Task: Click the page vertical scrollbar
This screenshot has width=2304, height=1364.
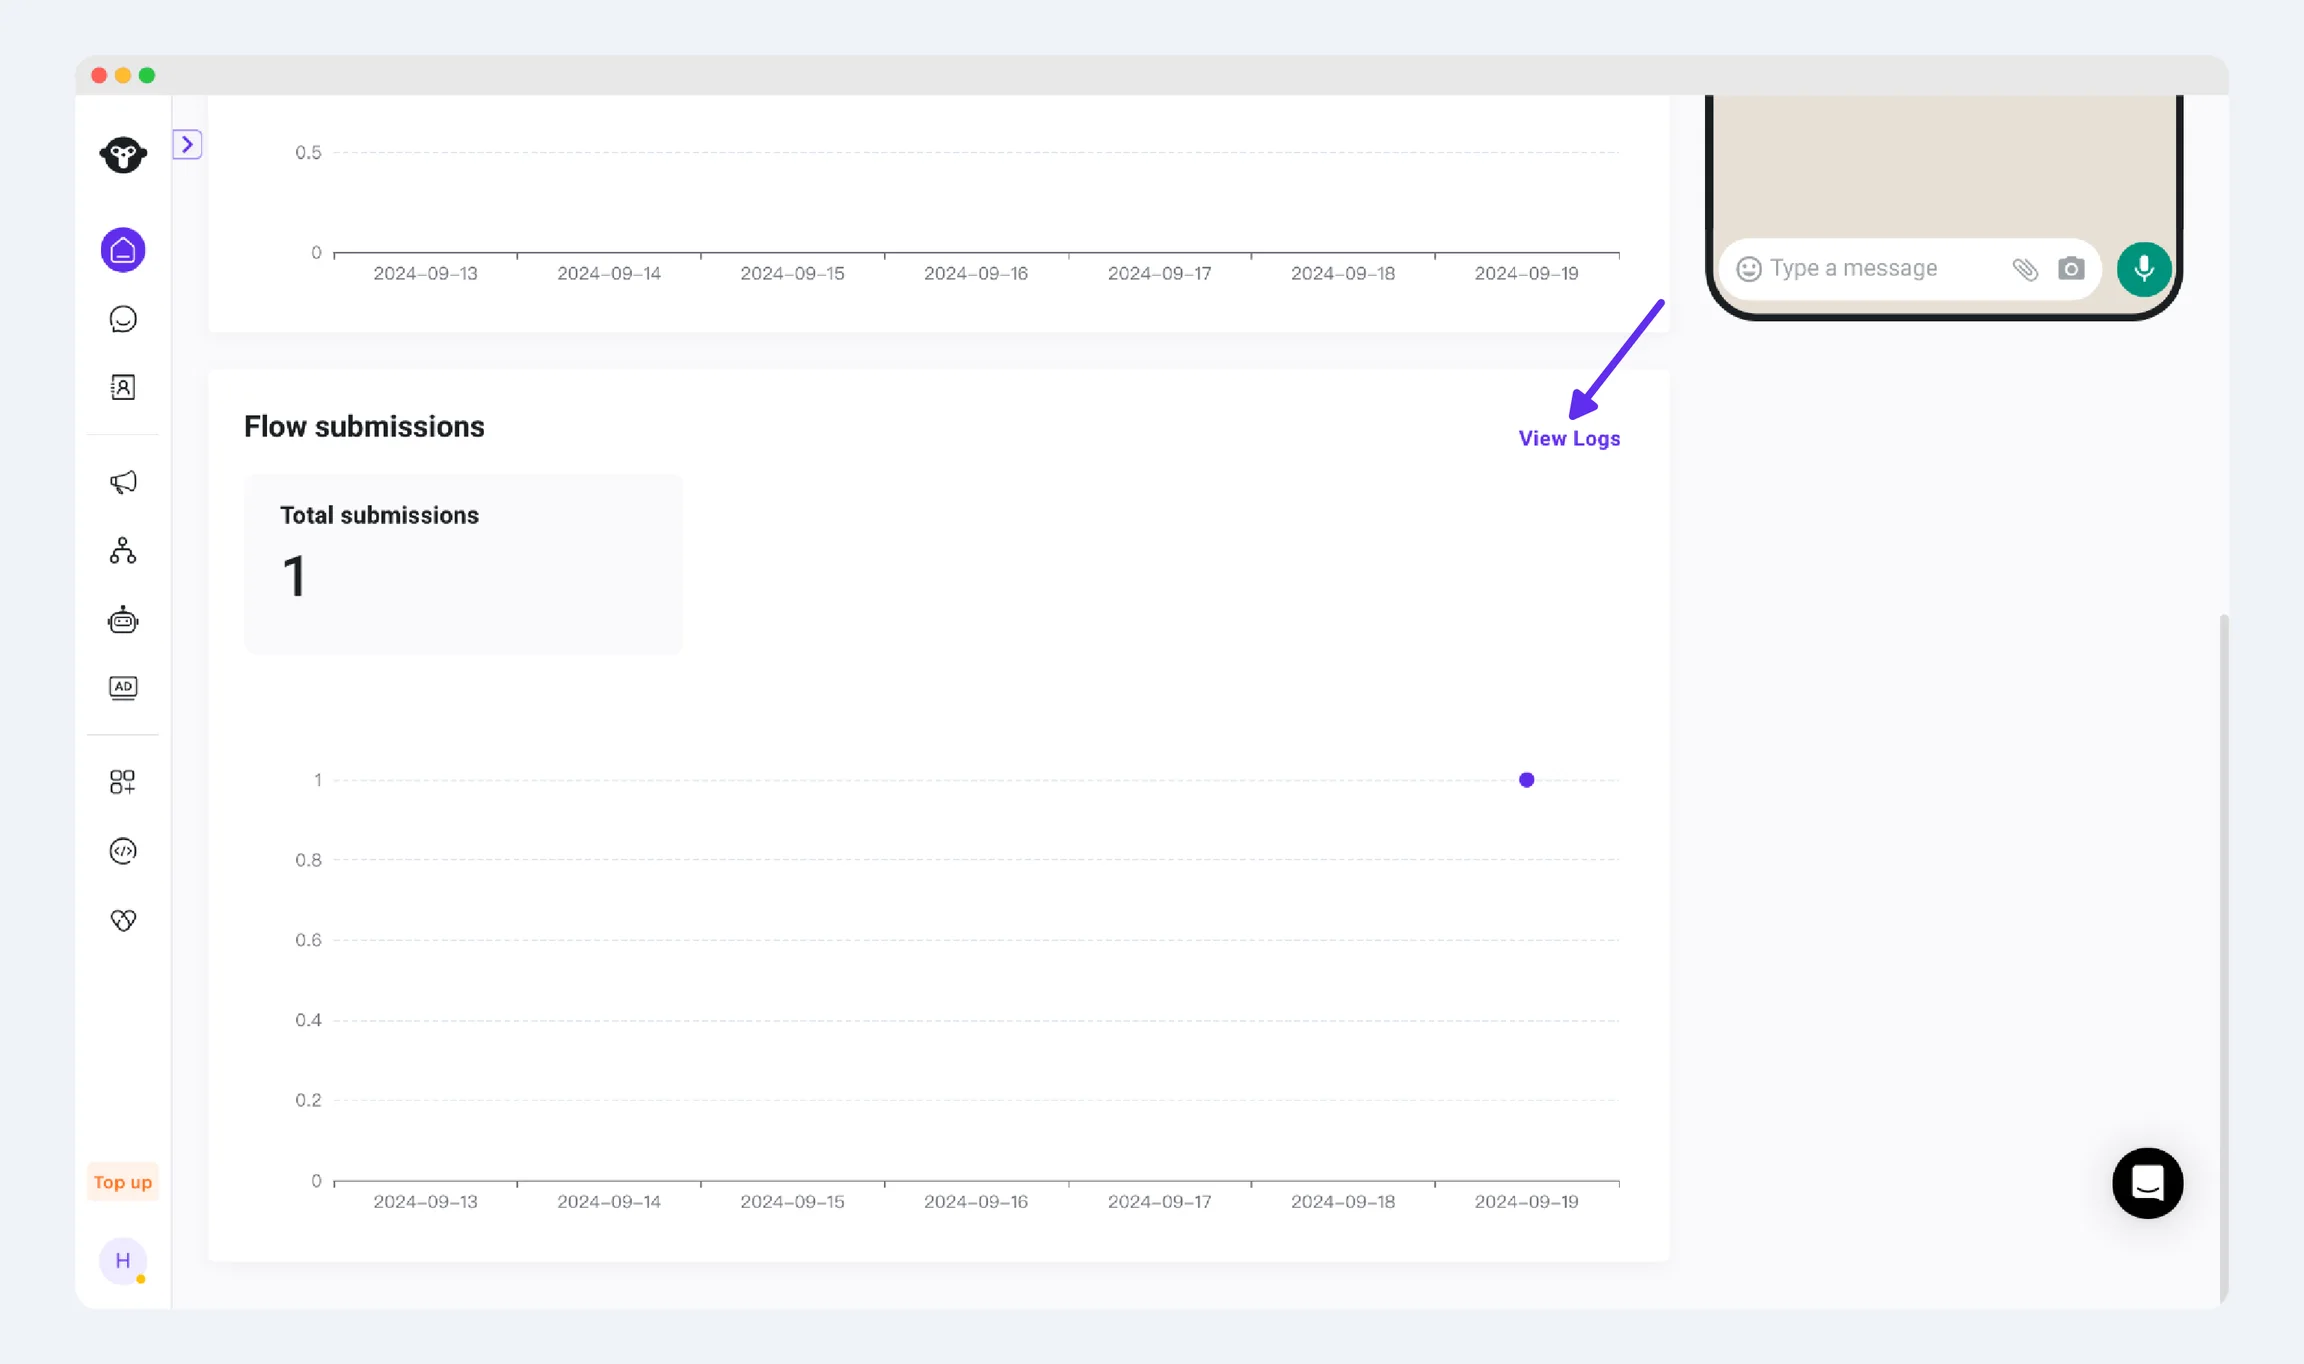Action: 2224,960
